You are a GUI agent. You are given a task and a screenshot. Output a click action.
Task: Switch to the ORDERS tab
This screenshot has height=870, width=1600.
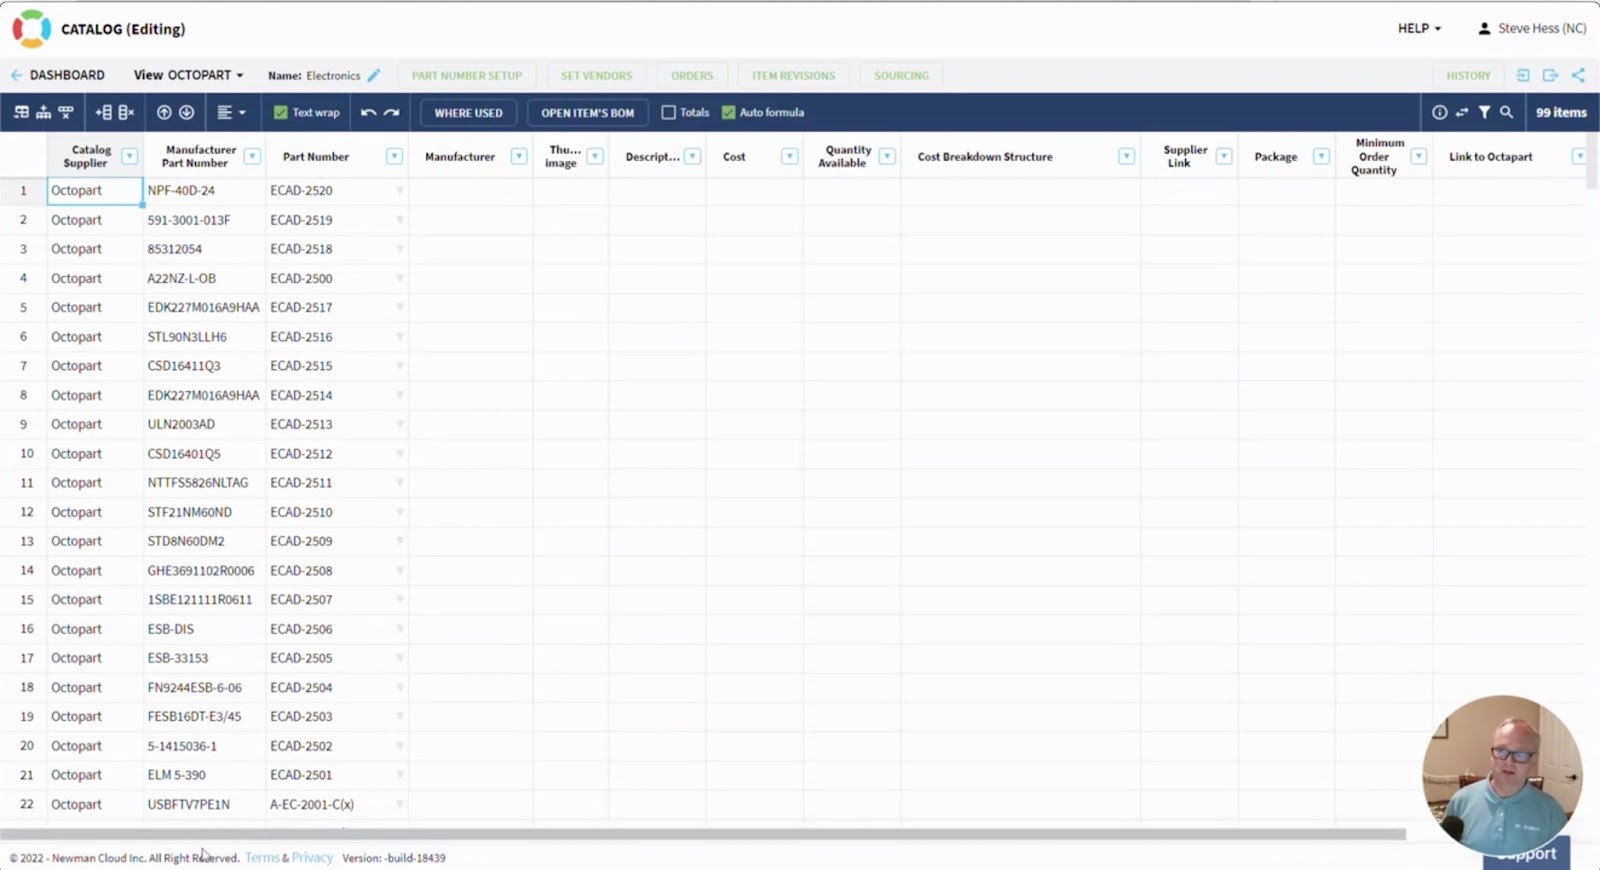click(x=692, y=76)
